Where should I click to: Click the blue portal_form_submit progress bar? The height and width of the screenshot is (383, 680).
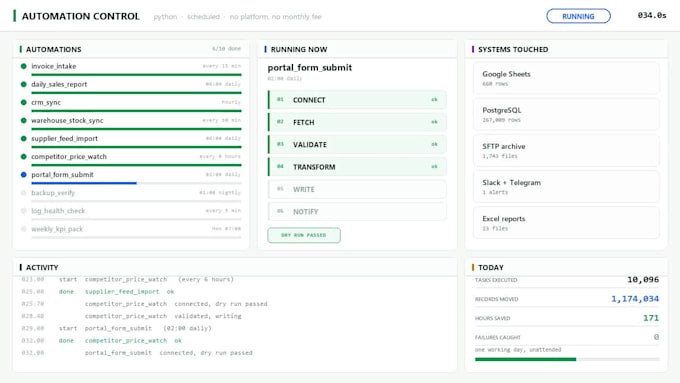click(x=84, y=183)
